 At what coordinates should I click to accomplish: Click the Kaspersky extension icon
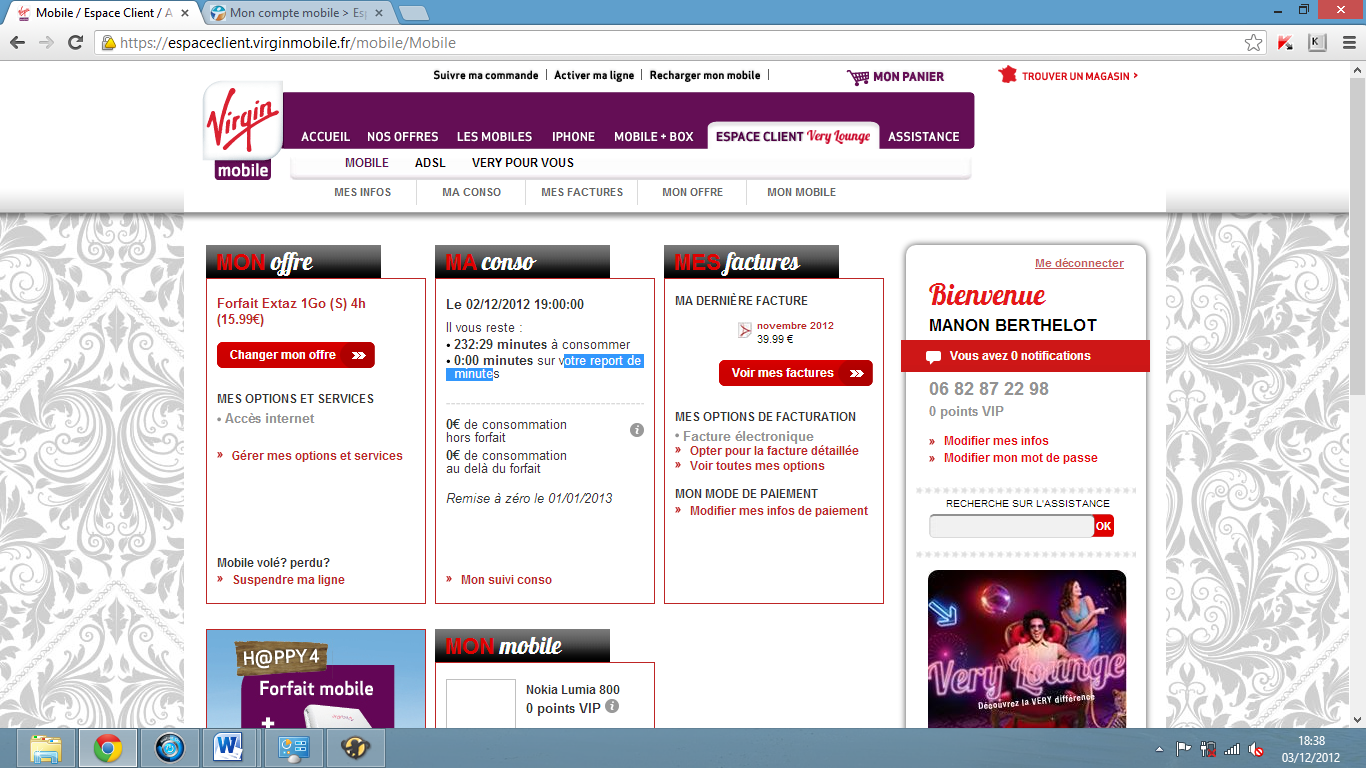coord(1286,43)
